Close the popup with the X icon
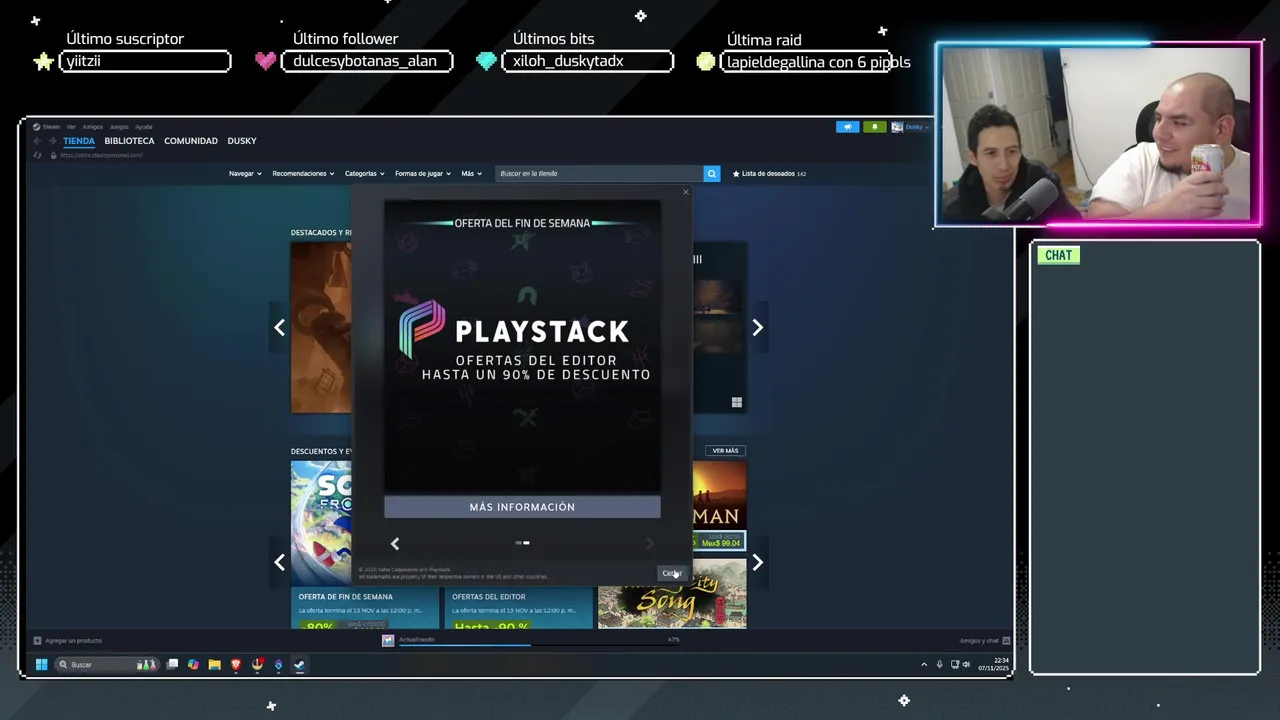This screenshot has height=720, width=1280. (x=685, y=192)
